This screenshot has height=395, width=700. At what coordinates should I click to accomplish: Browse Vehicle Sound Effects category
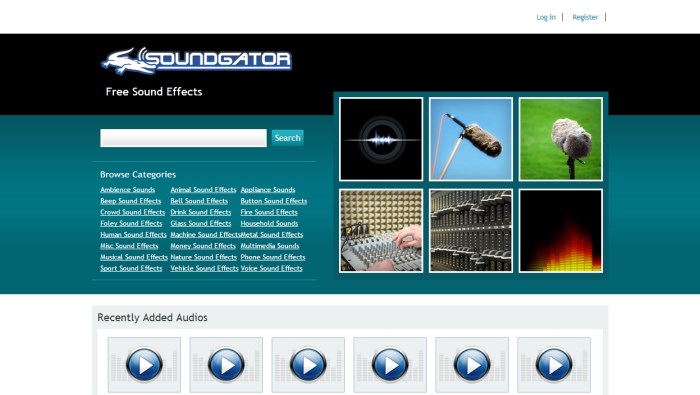(x=204, y=268)
